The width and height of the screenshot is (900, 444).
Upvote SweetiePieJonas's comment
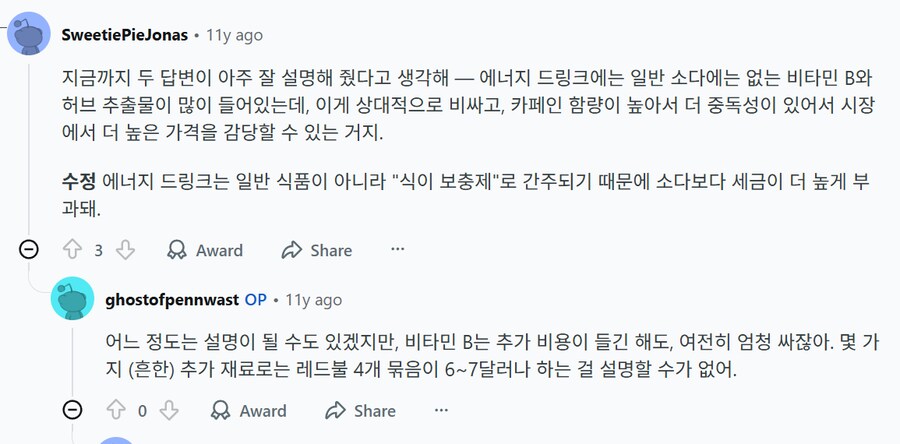pos(72,250)
